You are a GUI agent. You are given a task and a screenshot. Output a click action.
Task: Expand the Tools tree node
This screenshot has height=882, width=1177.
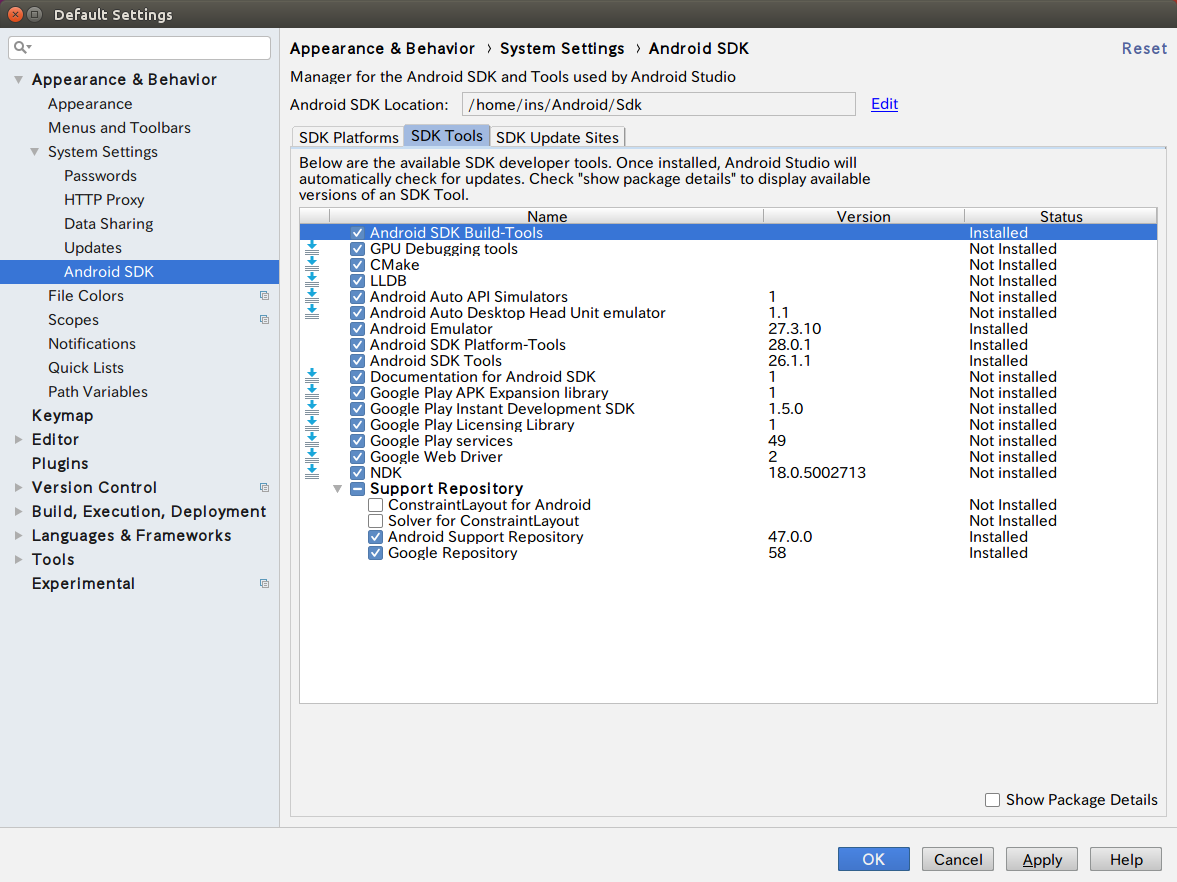(x=18, y=560)
